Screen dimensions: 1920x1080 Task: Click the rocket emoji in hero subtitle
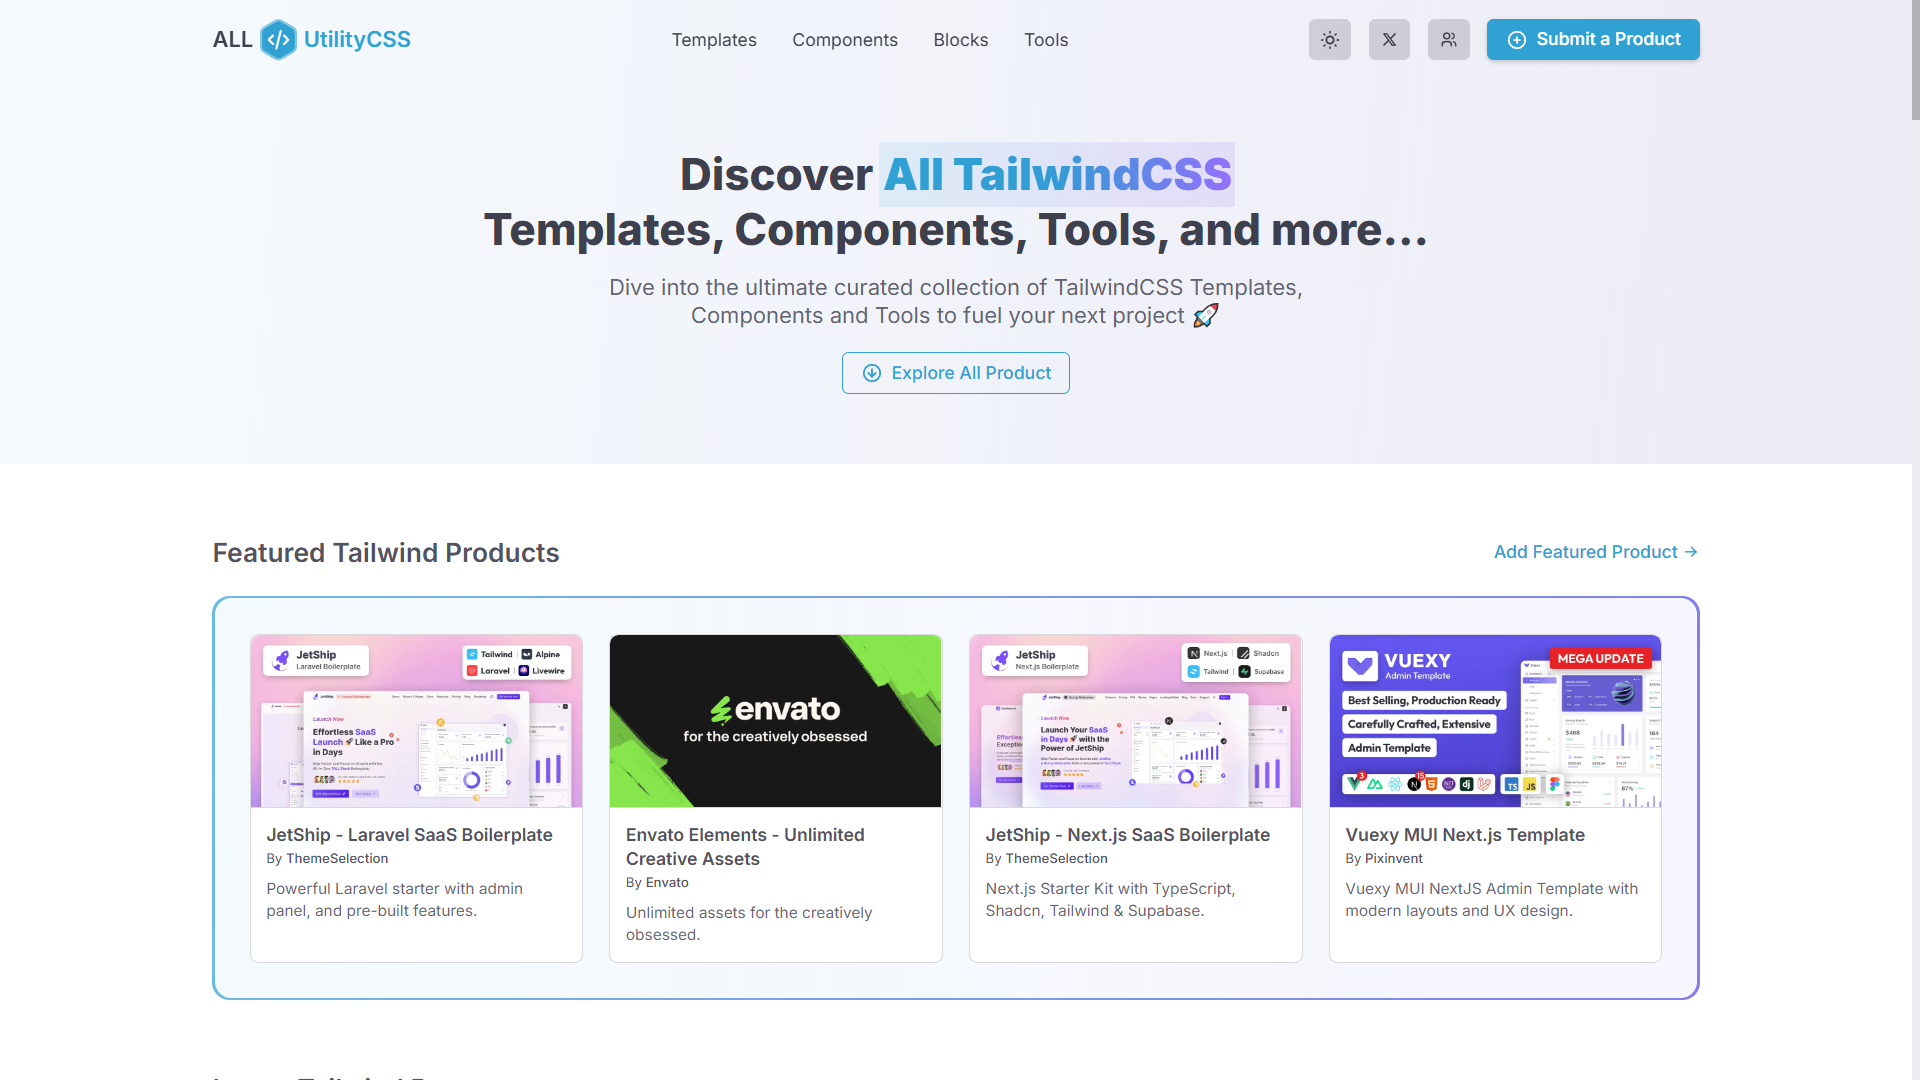[1206, 316]
